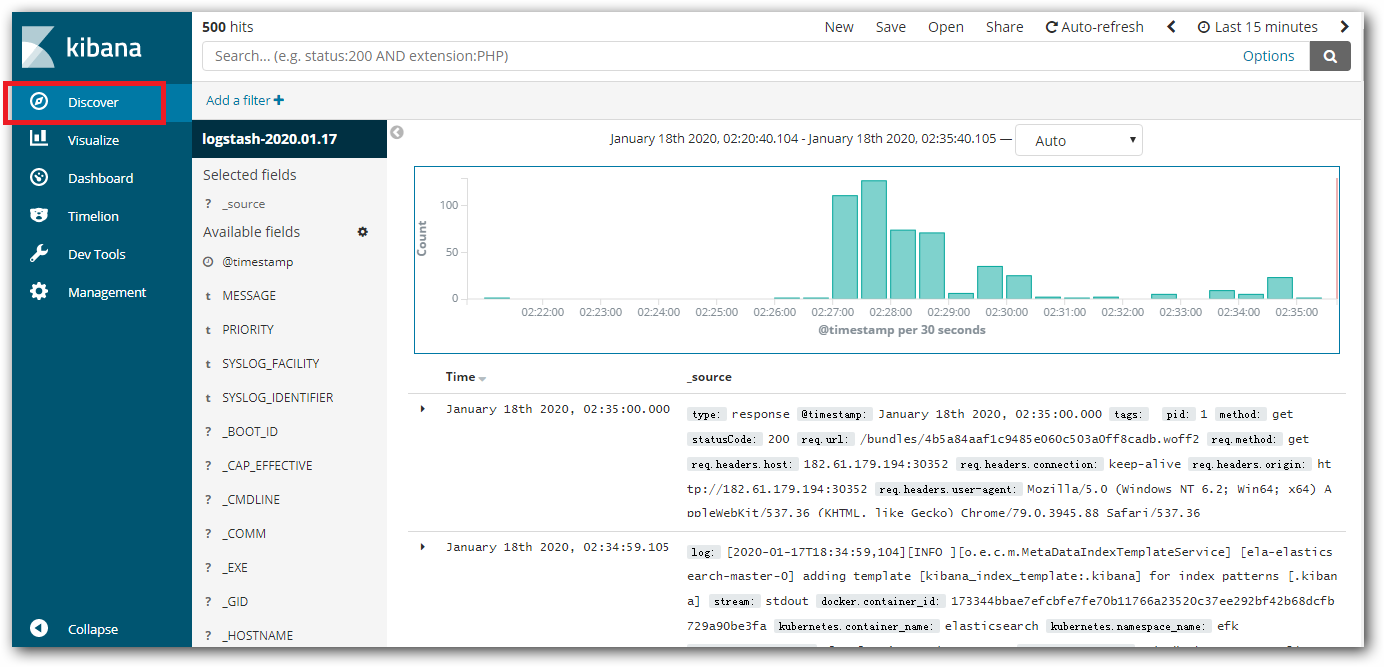Select the Open menu item
Screen dimensions: 1384x667
point(946,27)
